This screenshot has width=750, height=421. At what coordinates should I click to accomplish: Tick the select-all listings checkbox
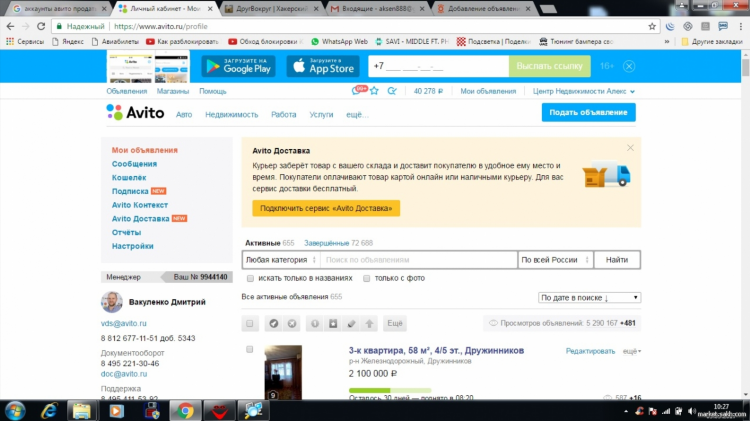pos(250,324)
